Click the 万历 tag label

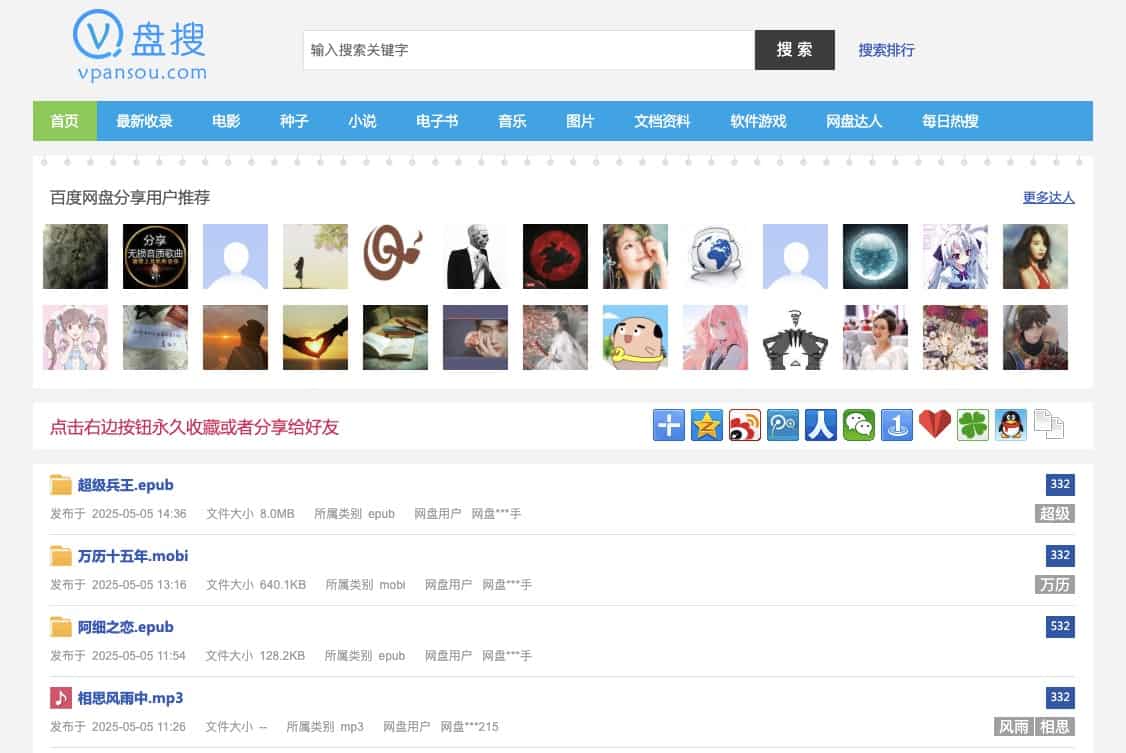coord(1054,584)
